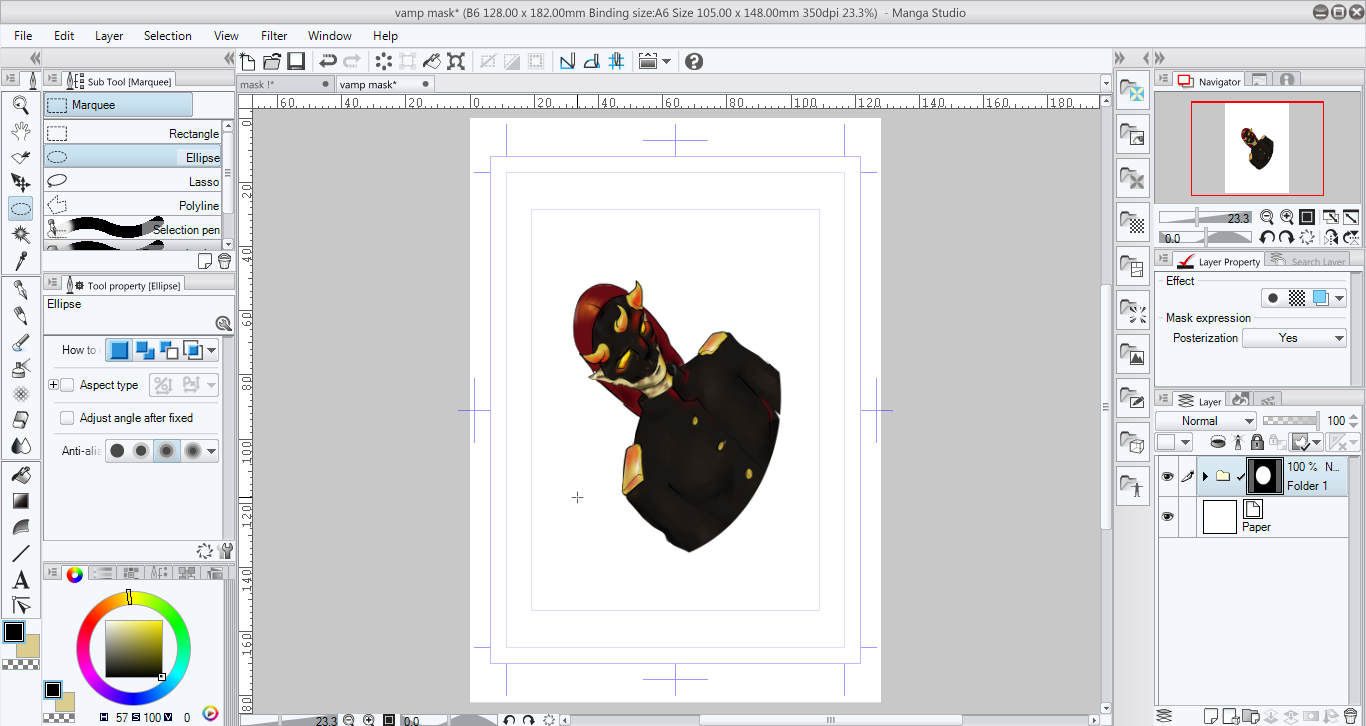Click the Folder 1 layer mask thumbnail
Viewport: 1366px width, 726px height.
point(1264,476)
